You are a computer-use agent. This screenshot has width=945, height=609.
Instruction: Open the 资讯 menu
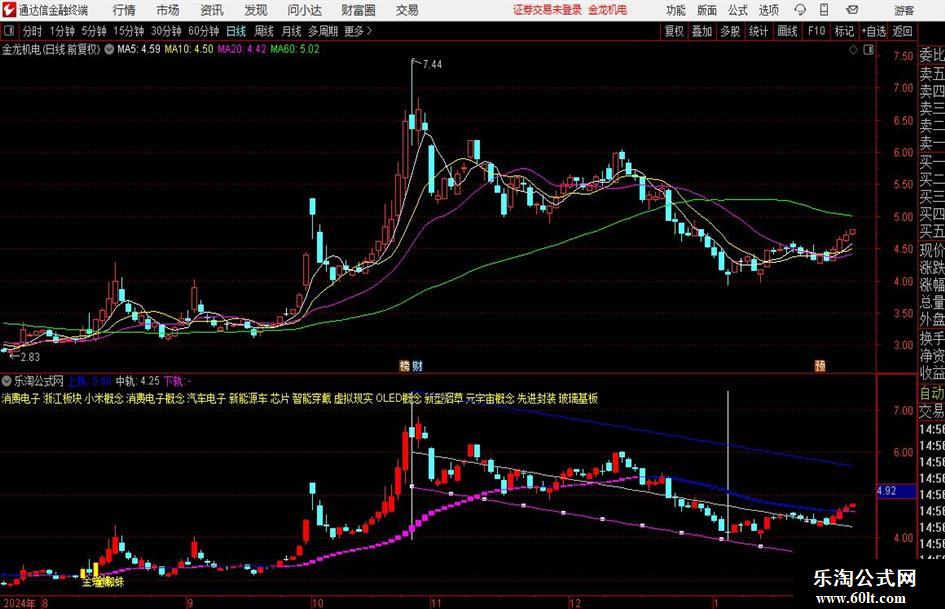[212, 10]
